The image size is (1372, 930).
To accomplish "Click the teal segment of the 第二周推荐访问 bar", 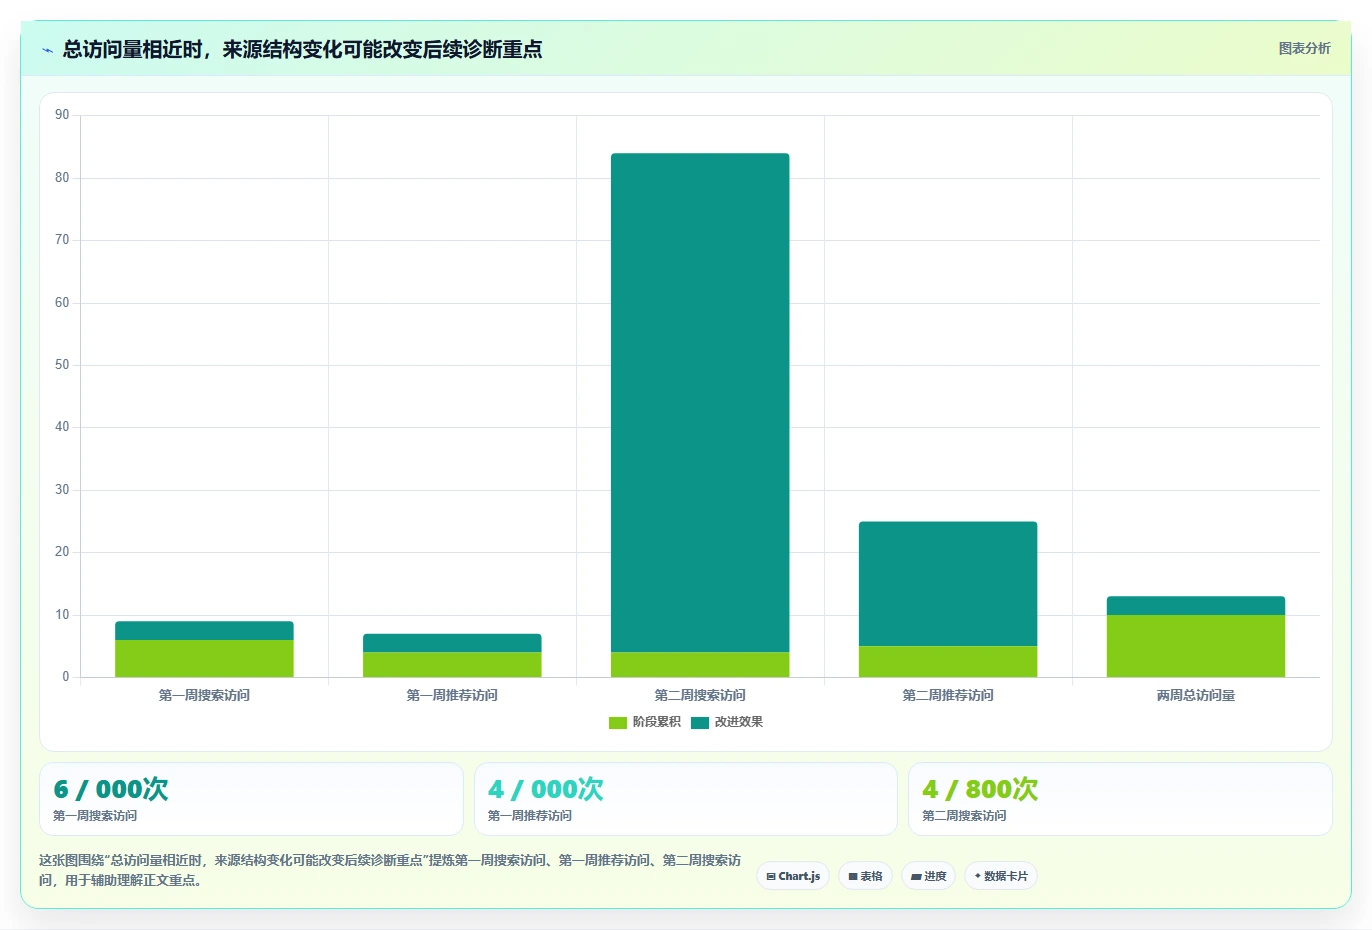I will coord(948,584).
